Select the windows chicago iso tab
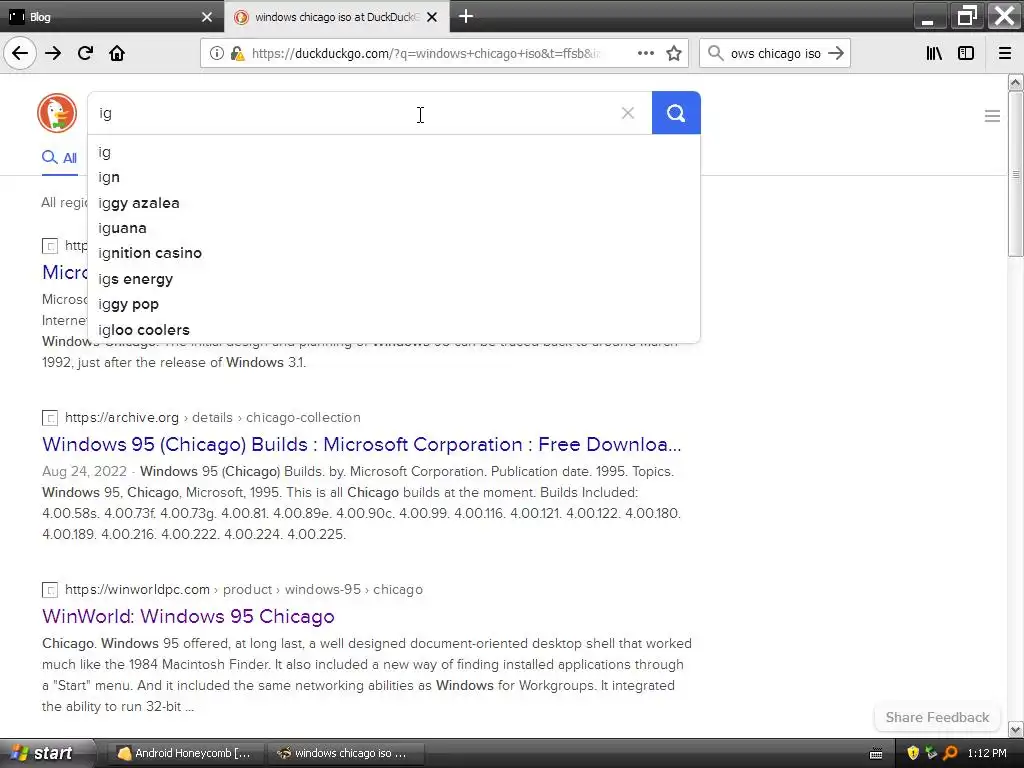The width and height of the screenshot is (1024, 768). point(337,17)
